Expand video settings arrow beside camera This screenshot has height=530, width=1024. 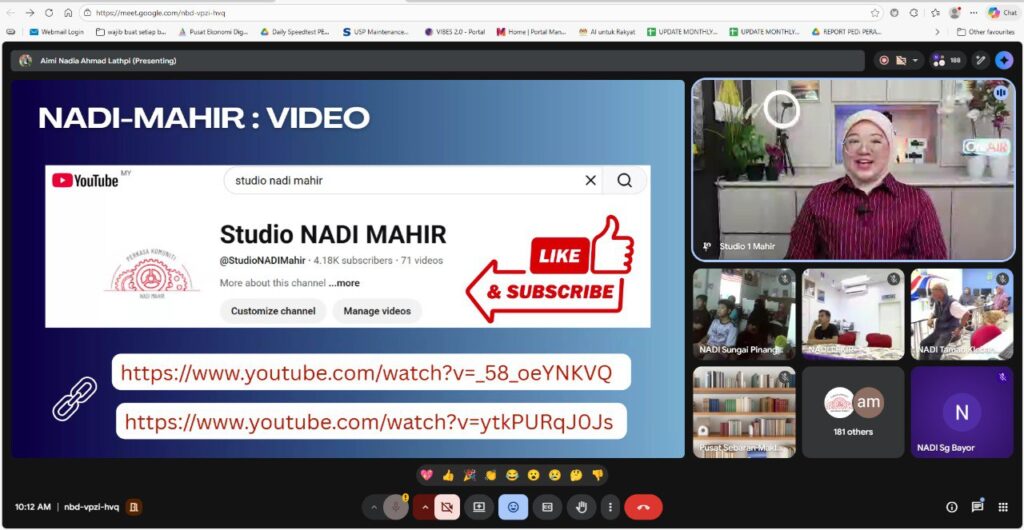coord(425,507)
